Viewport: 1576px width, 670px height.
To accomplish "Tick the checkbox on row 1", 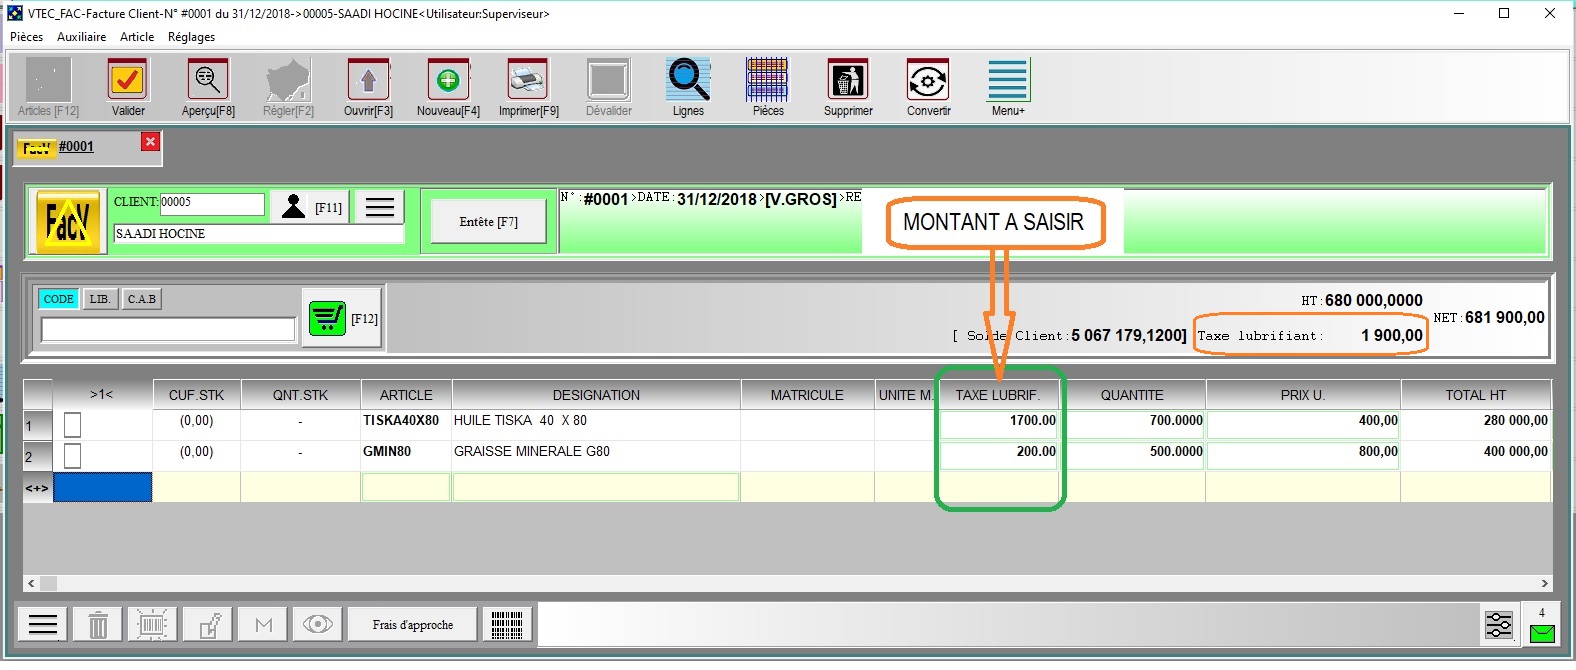I will pos(72,425).
